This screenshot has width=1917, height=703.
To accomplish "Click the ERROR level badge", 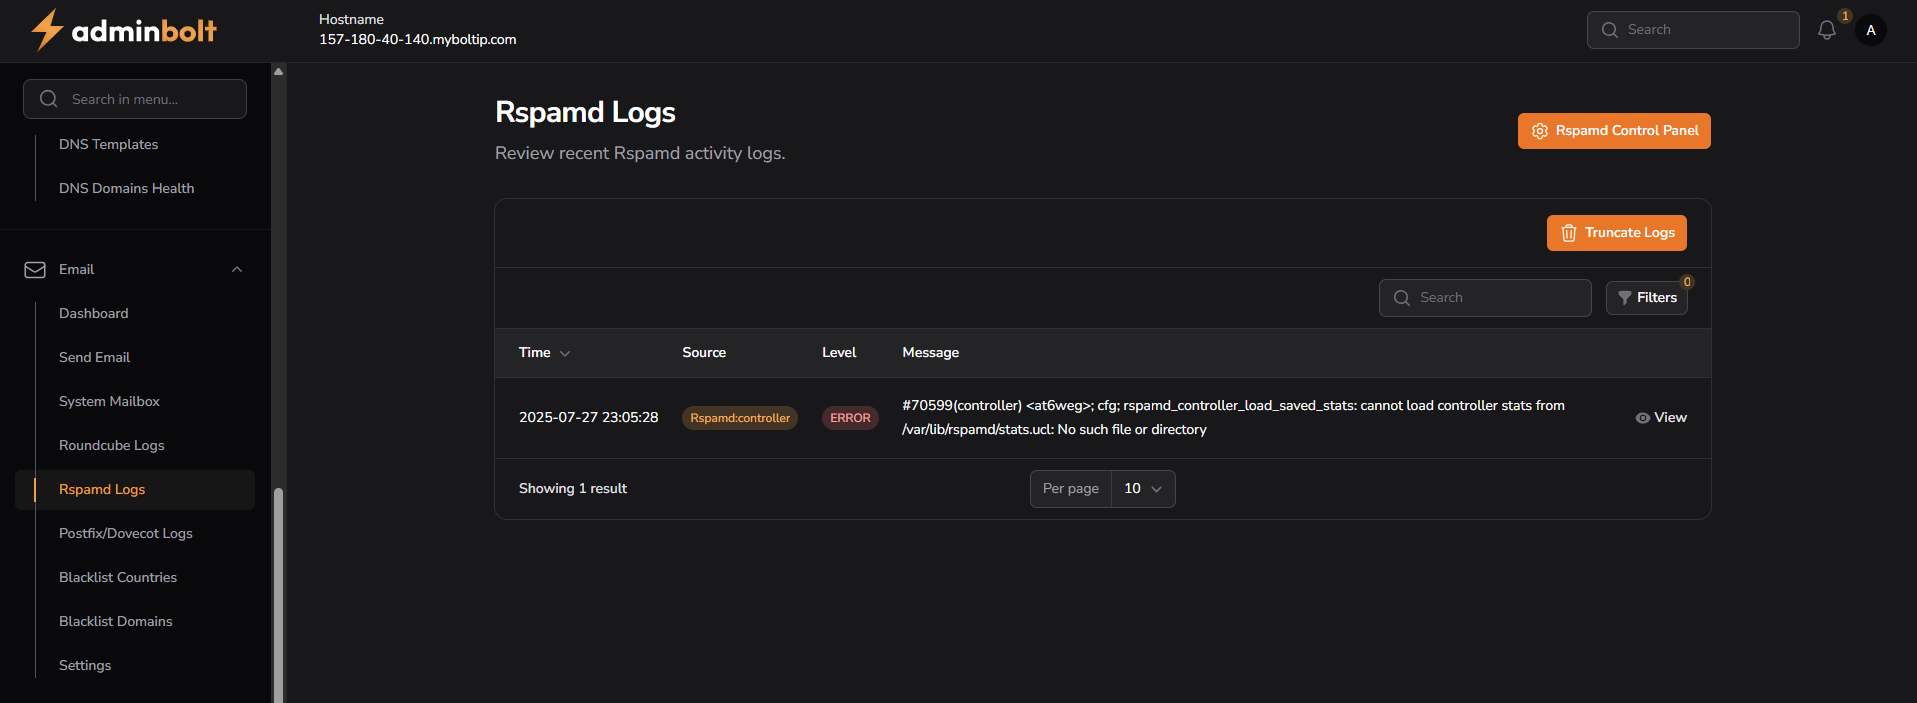I will tap(850, 418).
